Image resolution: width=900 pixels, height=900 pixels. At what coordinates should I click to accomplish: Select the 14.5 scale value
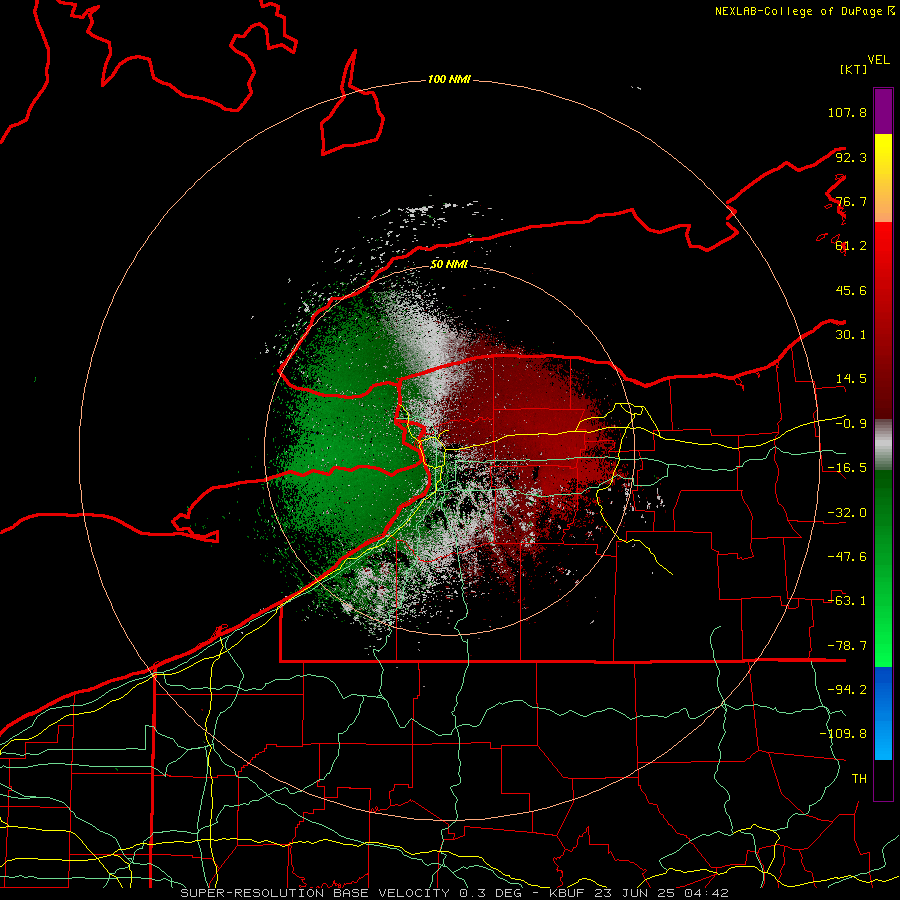[851, 379]
